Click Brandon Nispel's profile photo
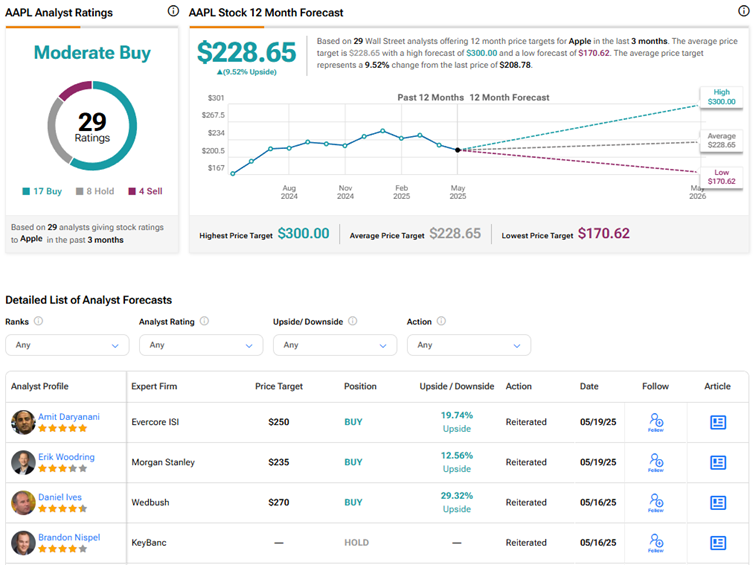The height and width of the screenshot is (565, 753). click(24, 543)
